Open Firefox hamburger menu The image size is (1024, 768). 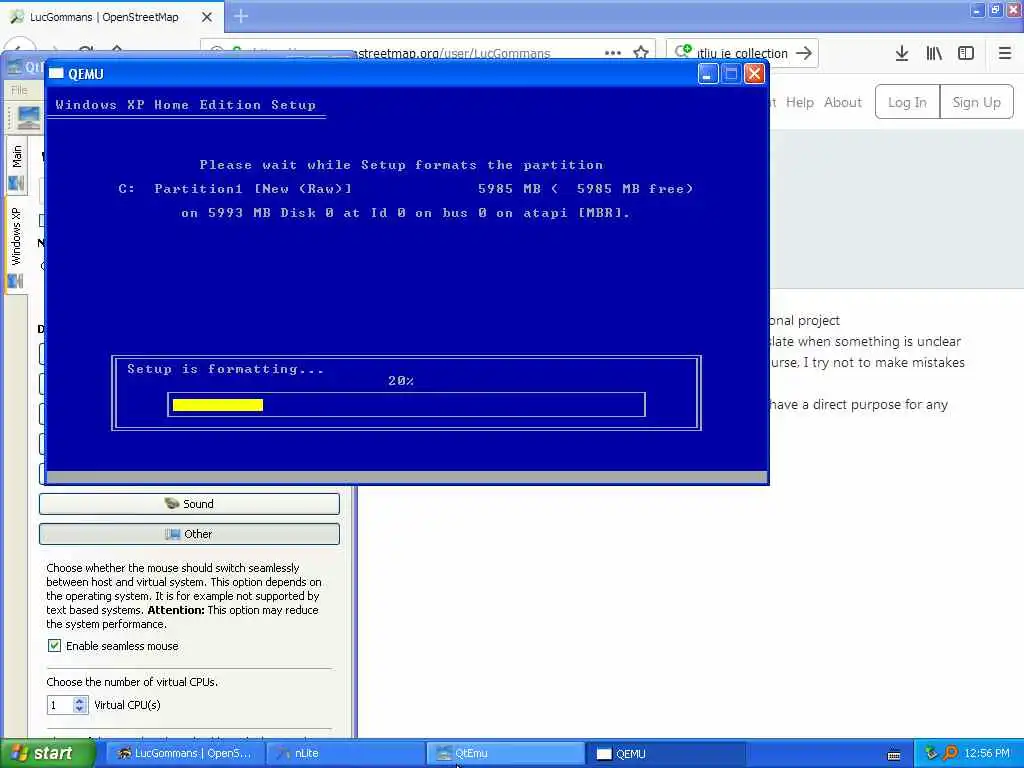pos(1004,53)
